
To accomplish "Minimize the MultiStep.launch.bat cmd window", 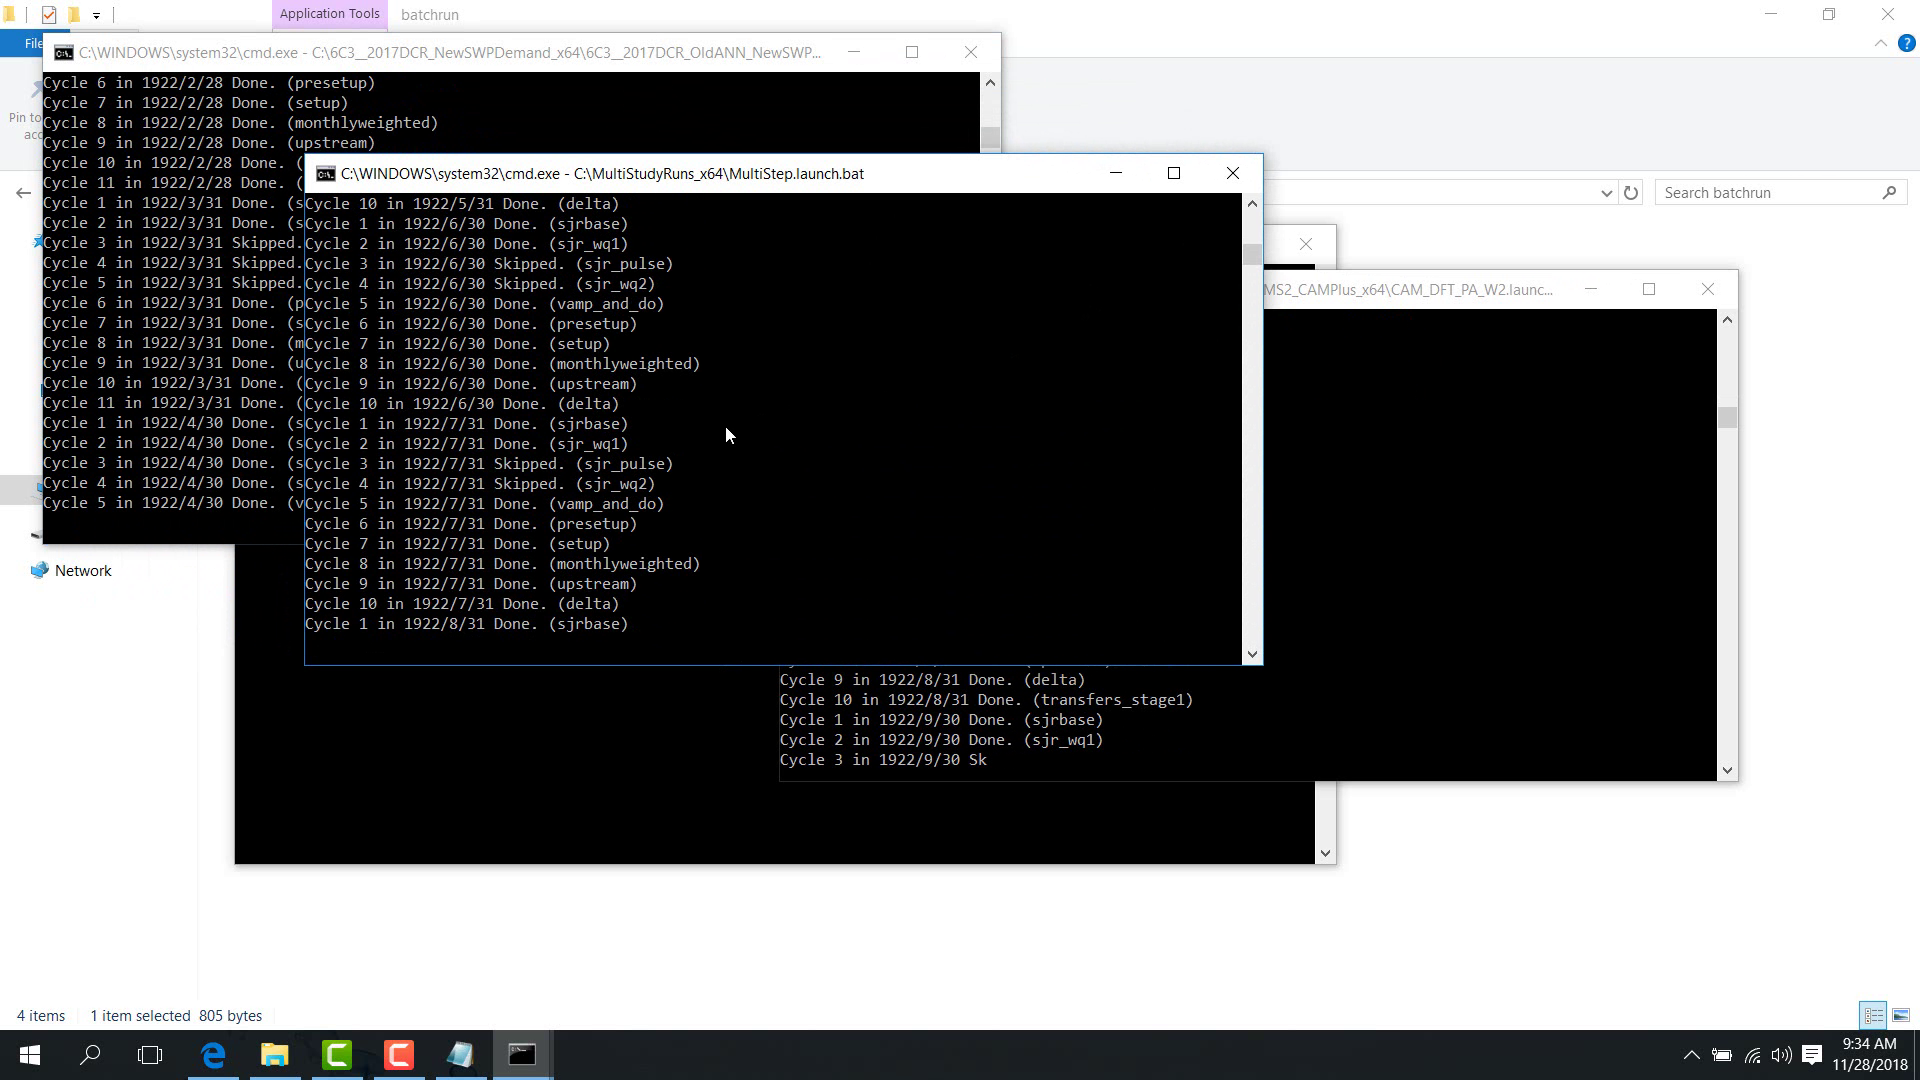I will click(1116, 173).
